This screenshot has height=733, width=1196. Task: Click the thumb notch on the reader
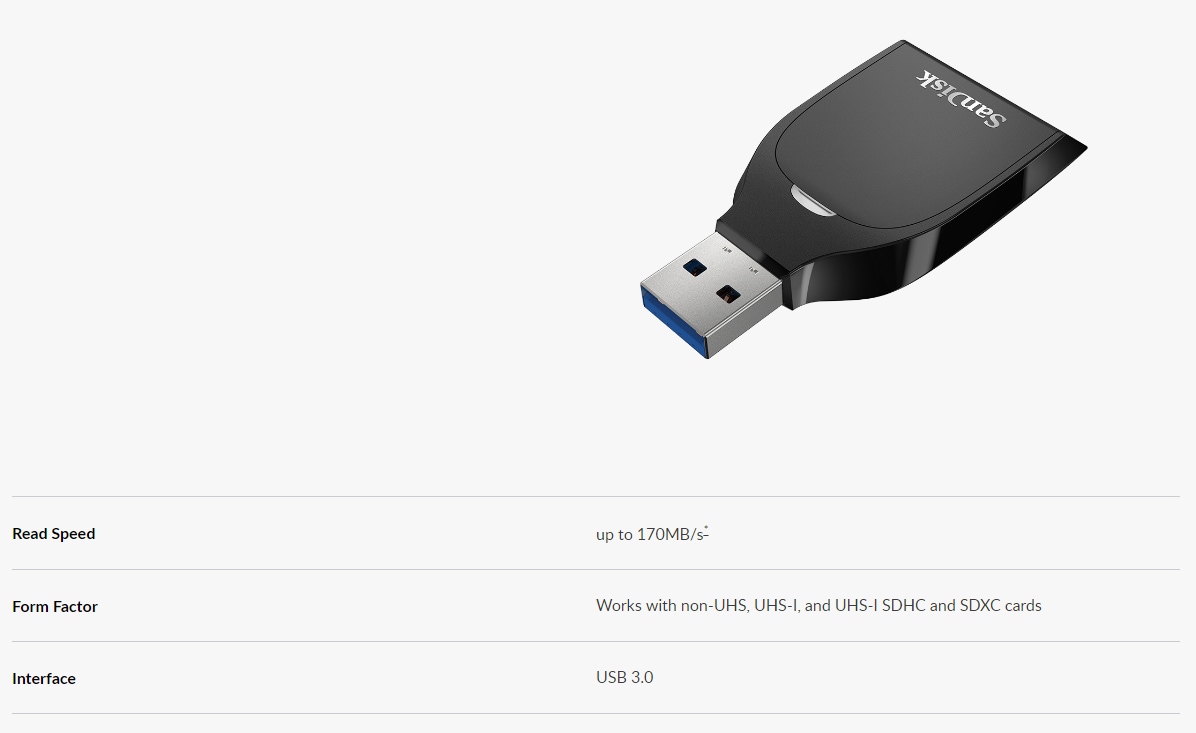click(x=812, y=200)
